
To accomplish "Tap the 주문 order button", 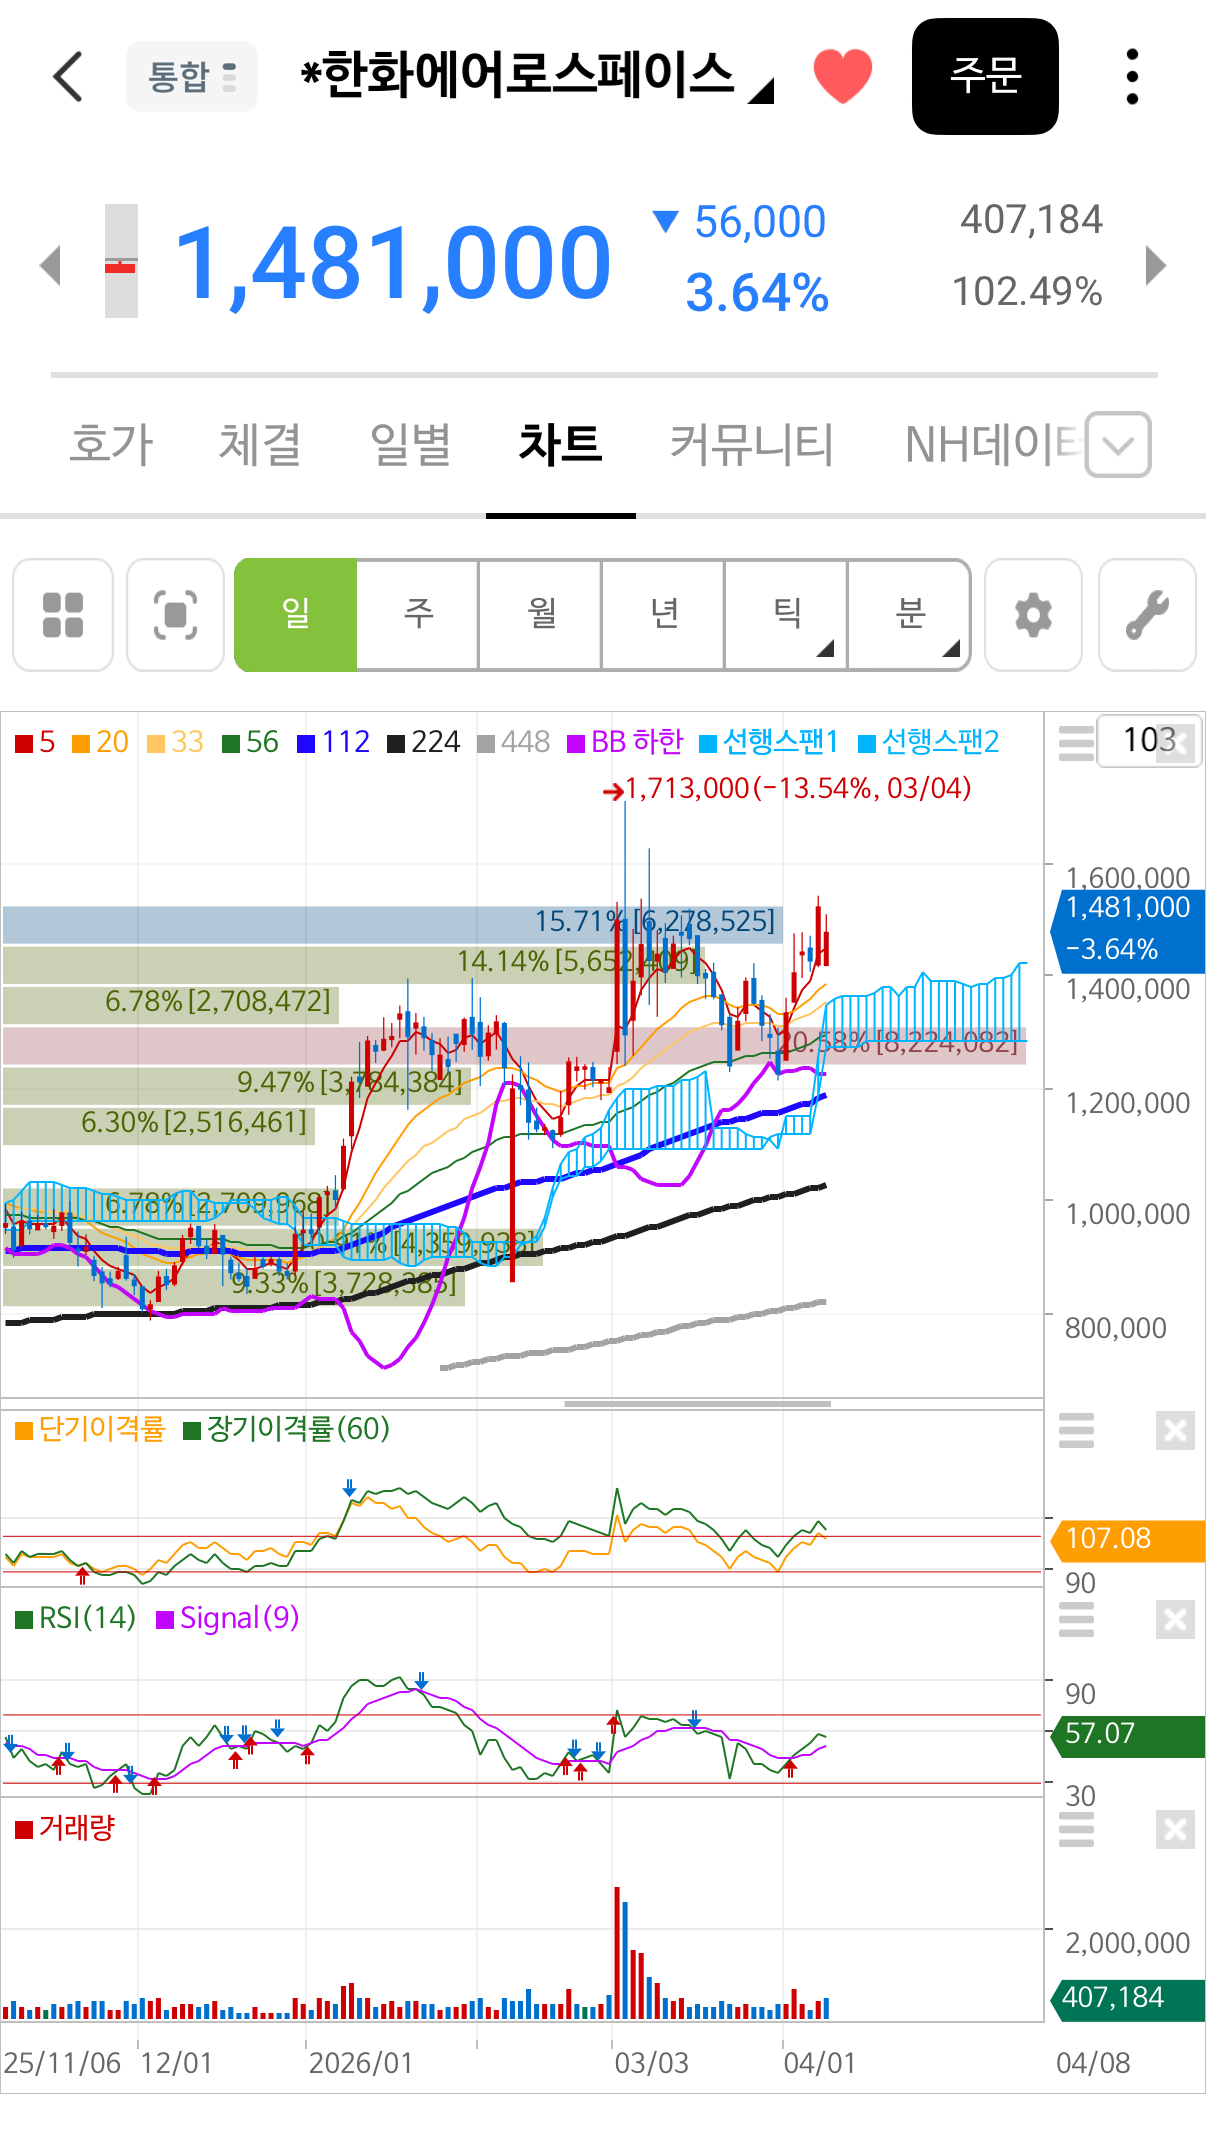I will pos(985,77).
